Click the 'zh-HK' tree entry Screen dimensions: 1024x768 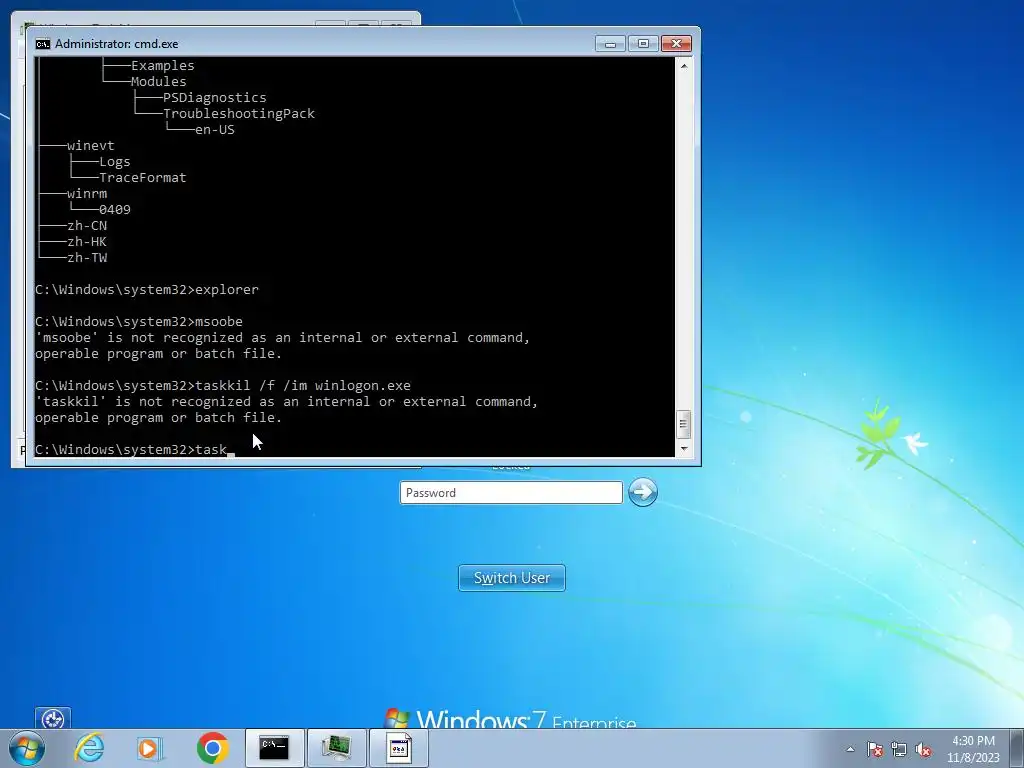click(87, 242)
